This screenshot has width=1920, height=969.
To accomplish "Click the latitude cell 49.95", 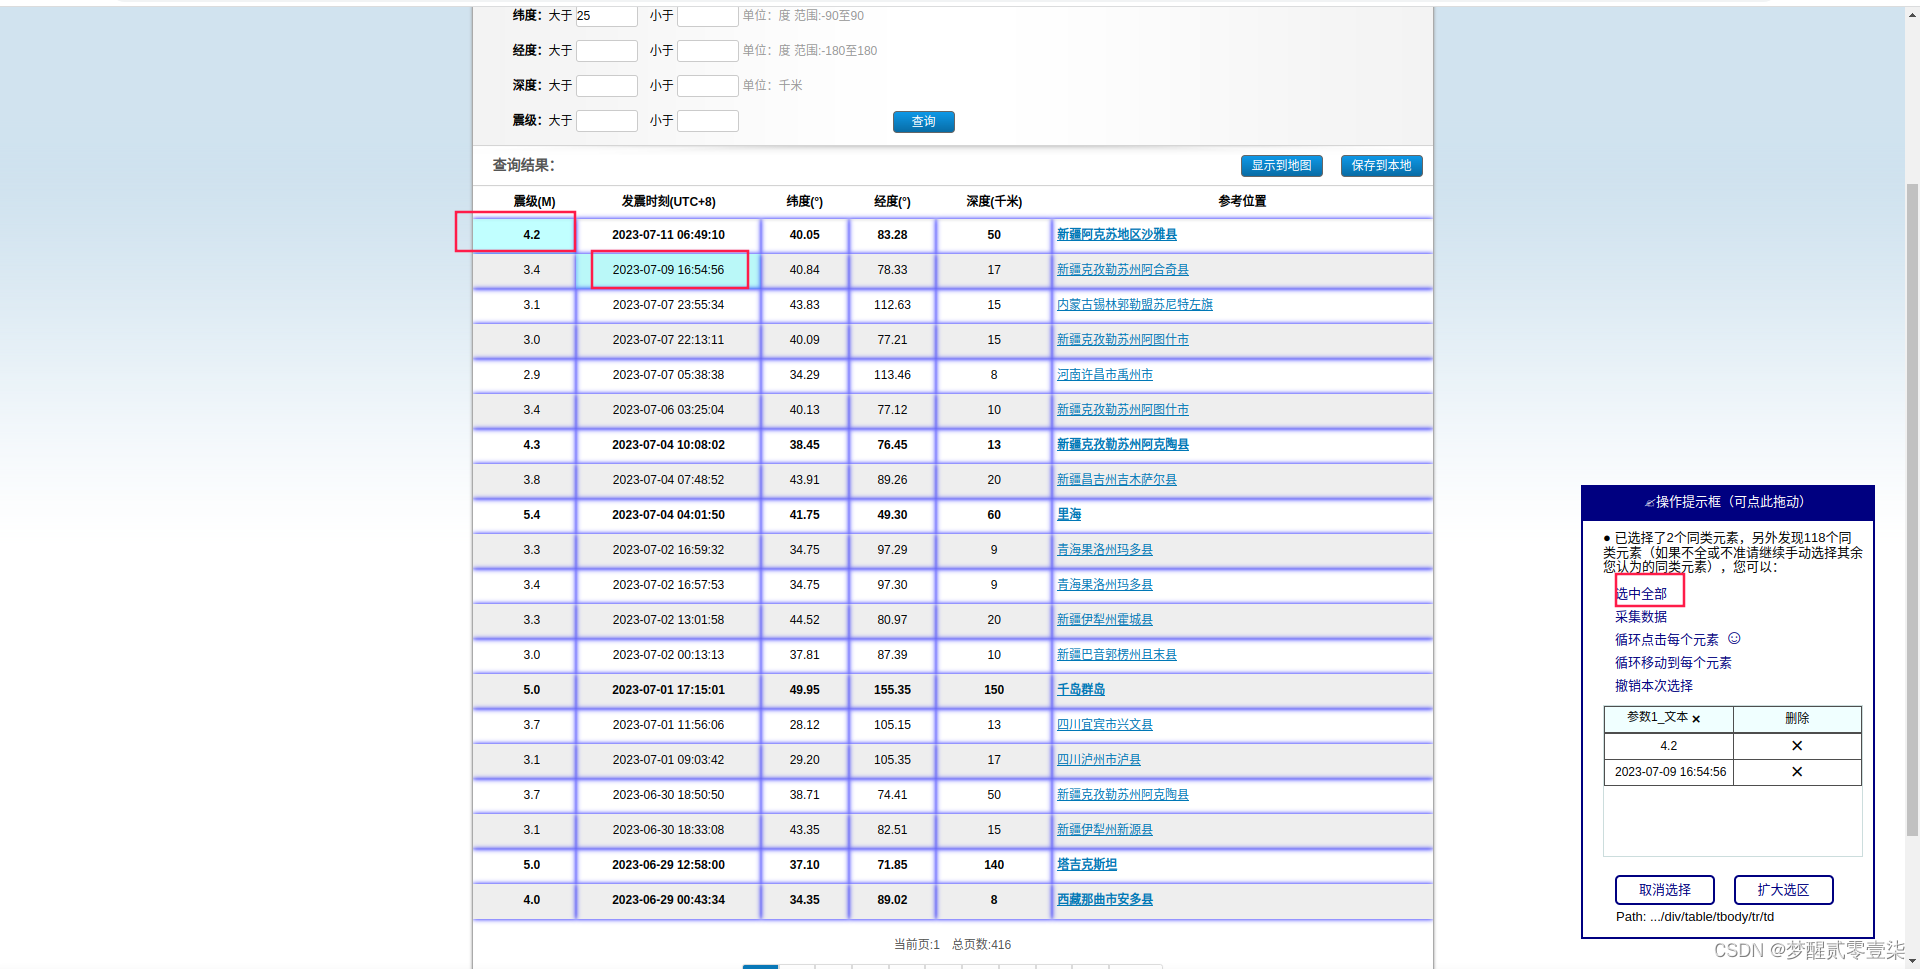I will coord(804,690).
